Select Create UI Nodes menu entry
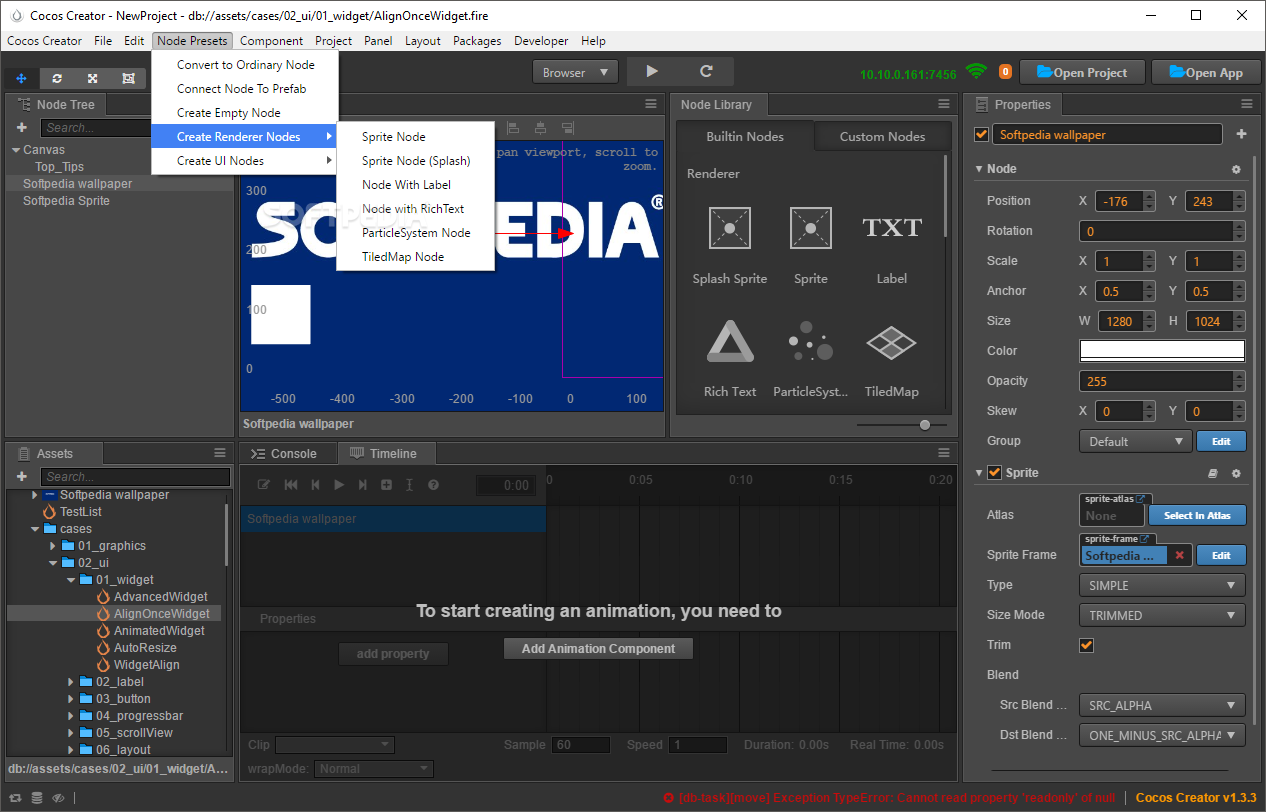This screenshot has height=812, width=1266. point(244,161)
